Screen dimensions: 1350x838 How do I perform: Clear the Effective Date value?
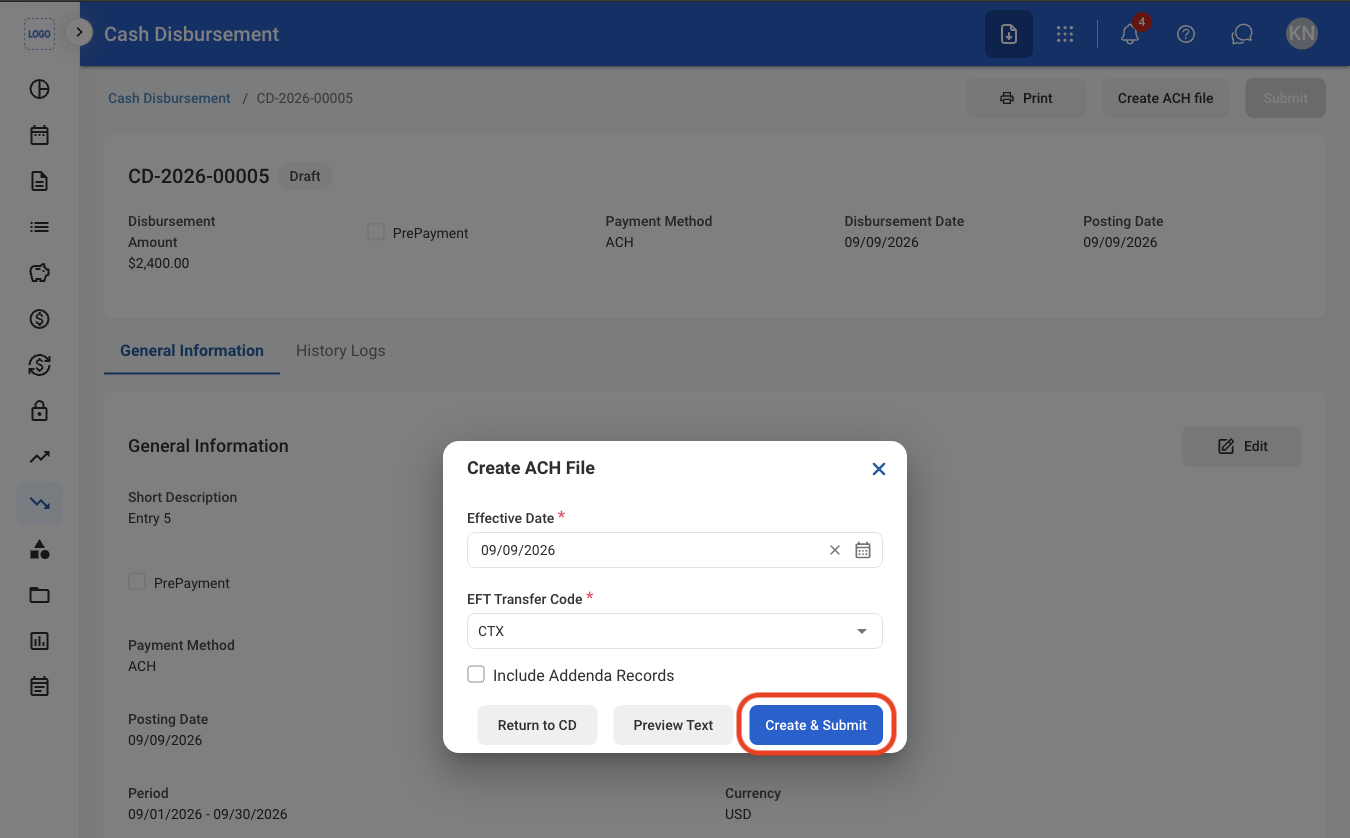pyautogui.click(x=835, y=550)
